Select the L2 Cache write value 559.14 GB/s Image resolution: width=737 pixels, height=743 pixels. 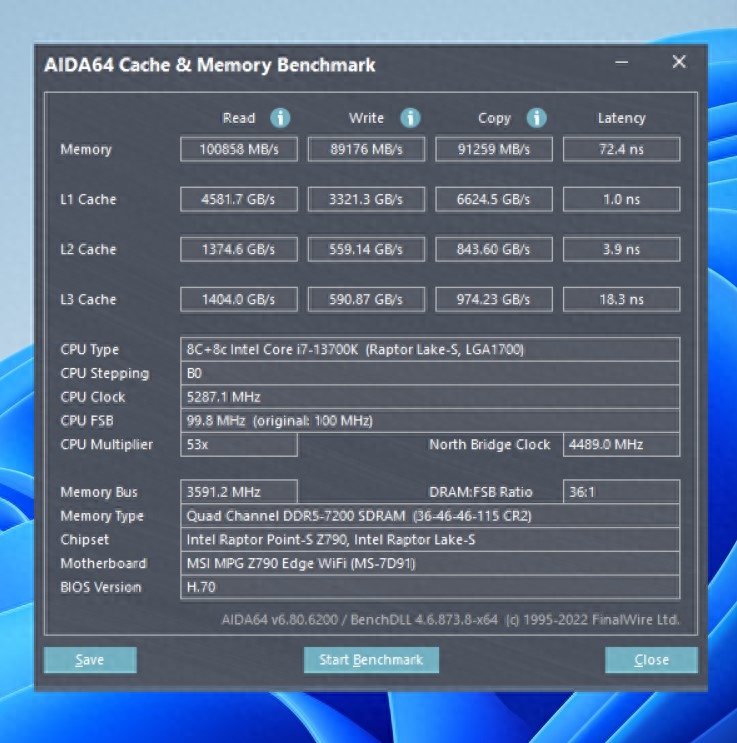point(366,249)
